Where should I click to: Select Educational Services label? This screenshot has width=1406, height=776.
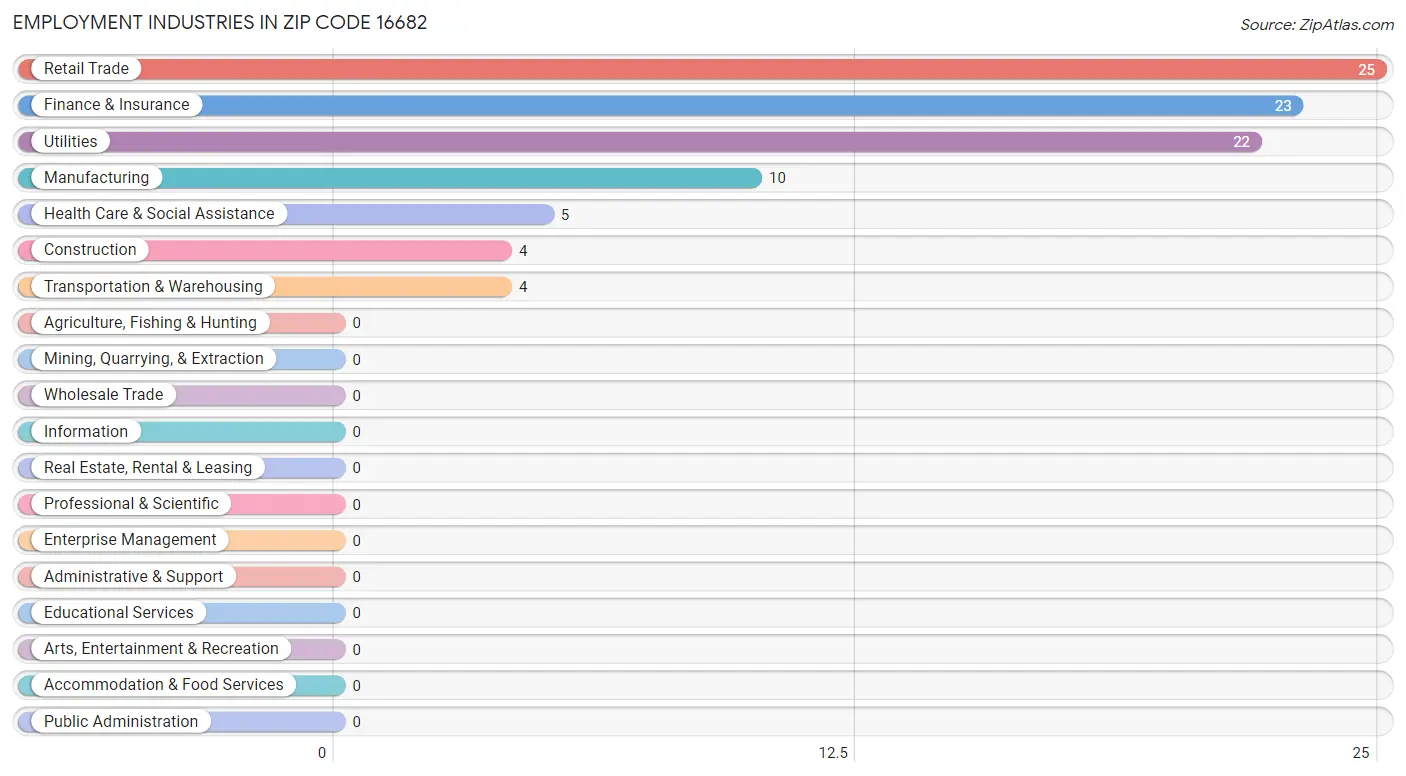[119, 613]
